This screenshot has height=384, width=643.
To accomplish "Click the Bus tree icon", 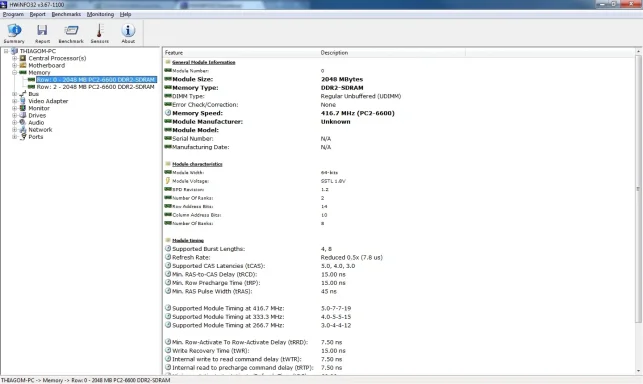I will (23, 94).
